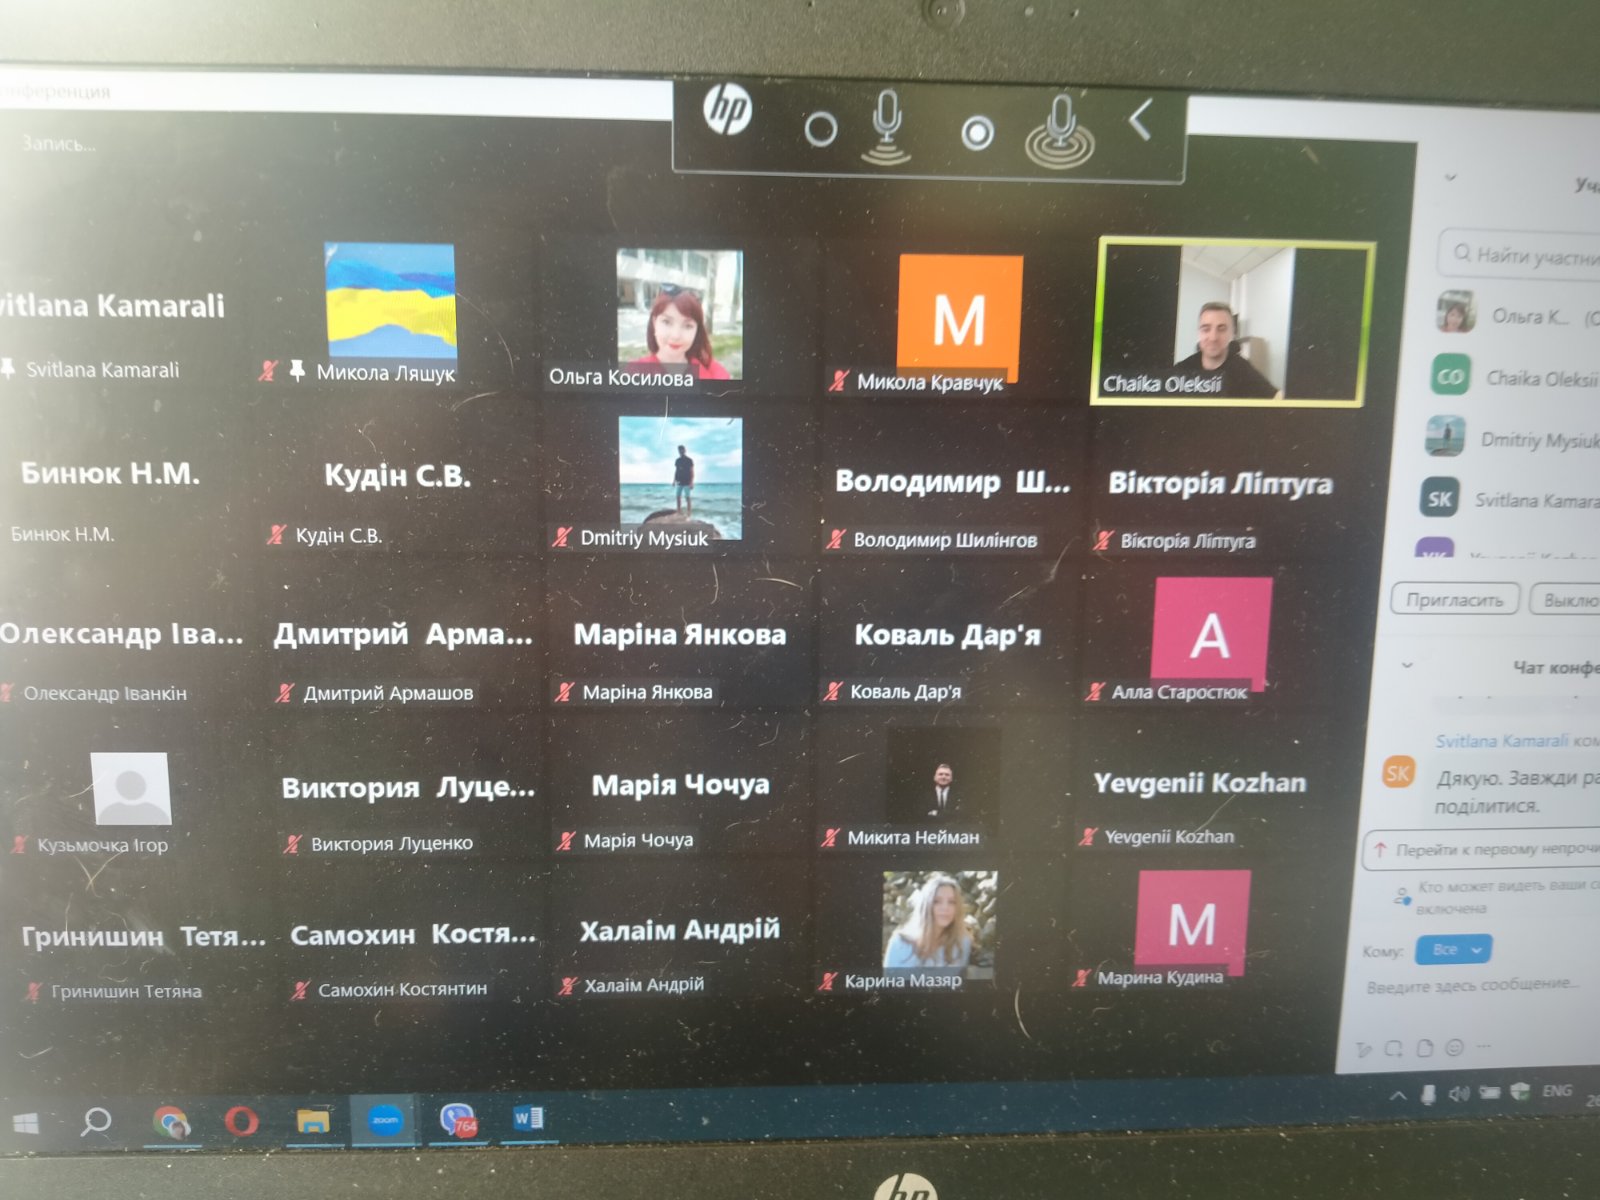Click Ольга Косилова video tile
This screenshot has height=1200, width=1600.
pos(680,313)
